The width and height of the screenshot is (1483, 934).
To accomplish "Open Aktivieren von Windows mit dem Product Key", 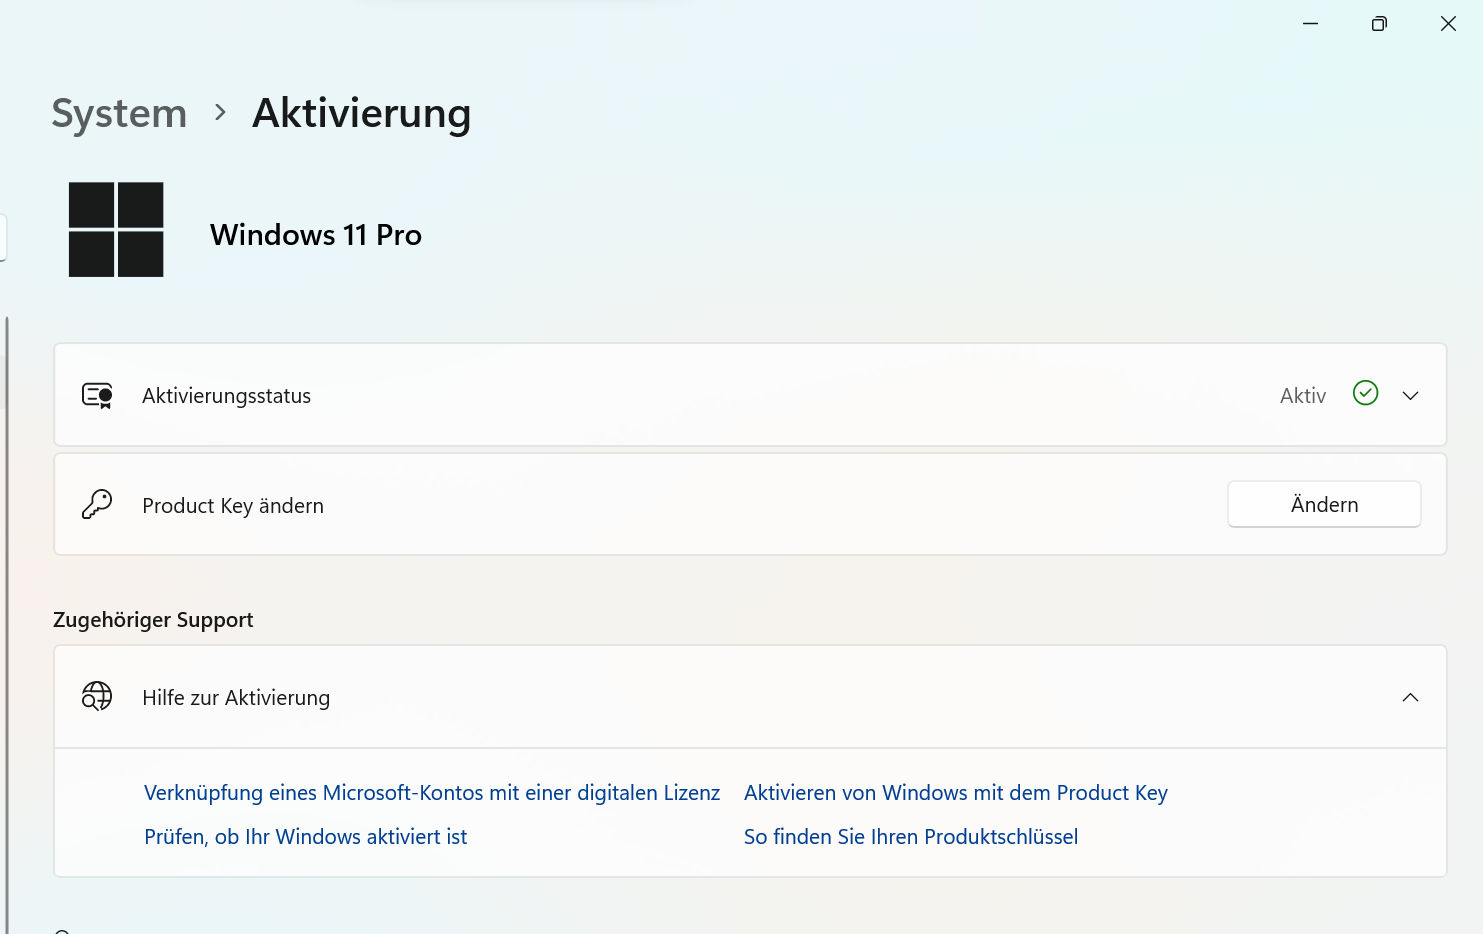I will click(x=956, y=793).
